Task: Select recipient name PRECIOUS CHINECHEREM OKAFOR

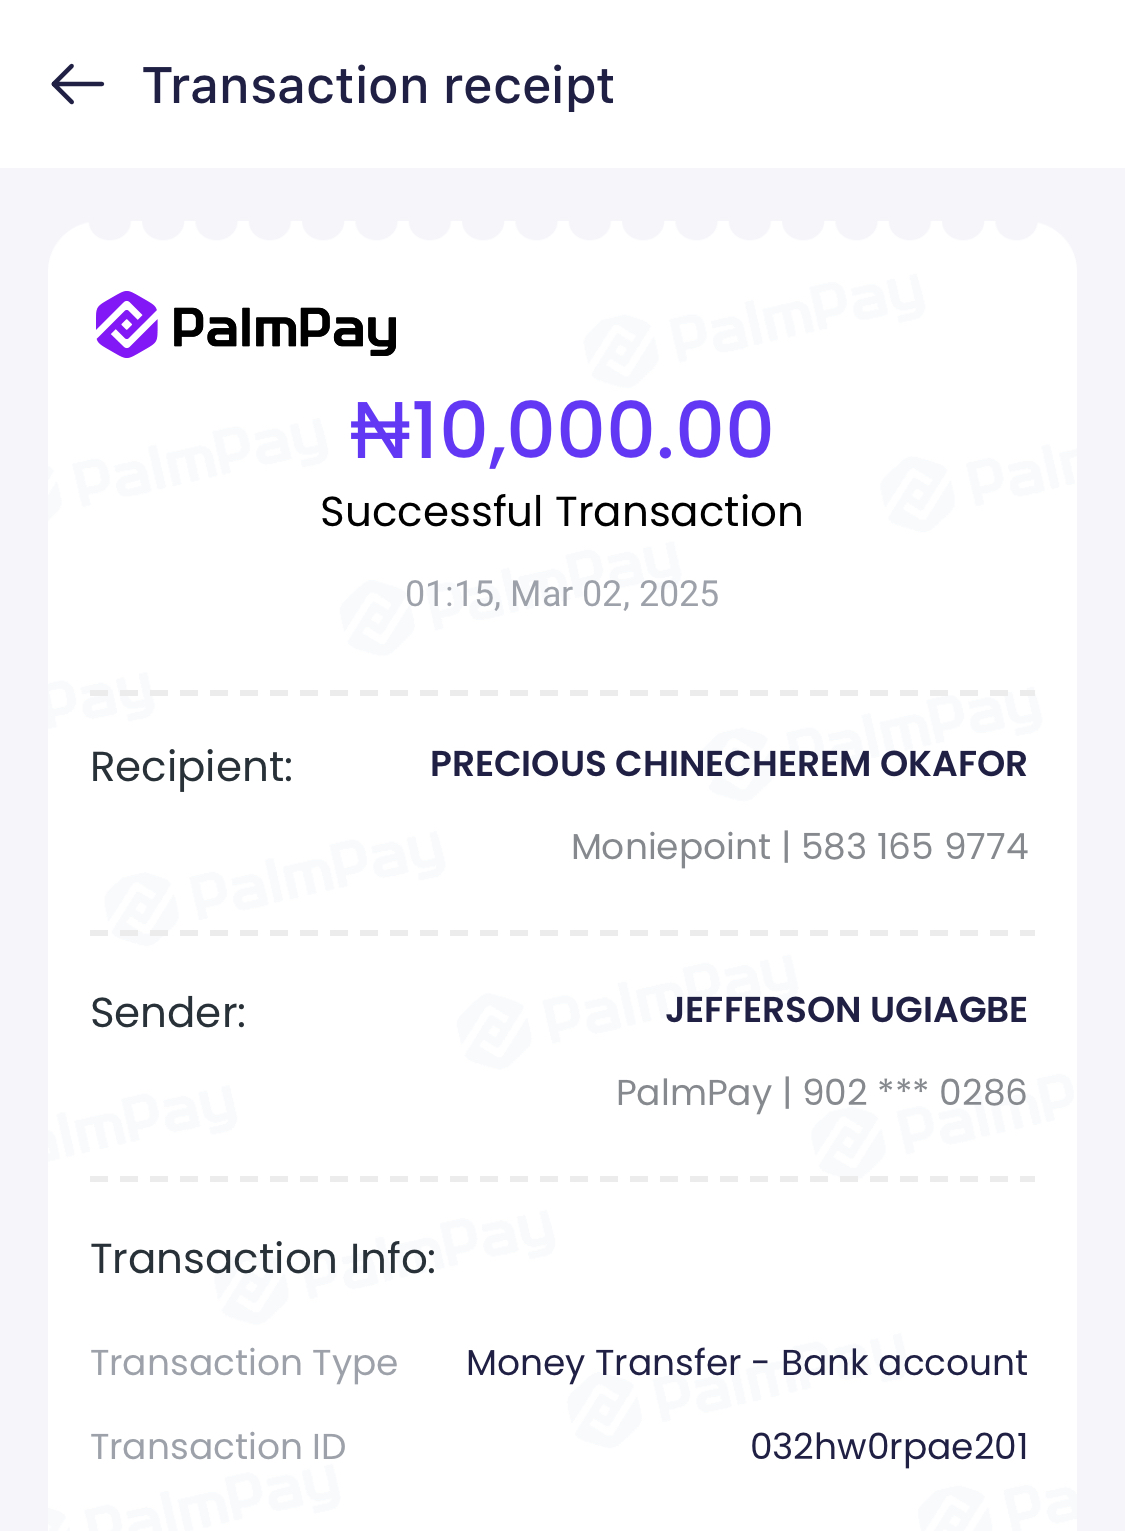Action: click(x=728, y=764)
